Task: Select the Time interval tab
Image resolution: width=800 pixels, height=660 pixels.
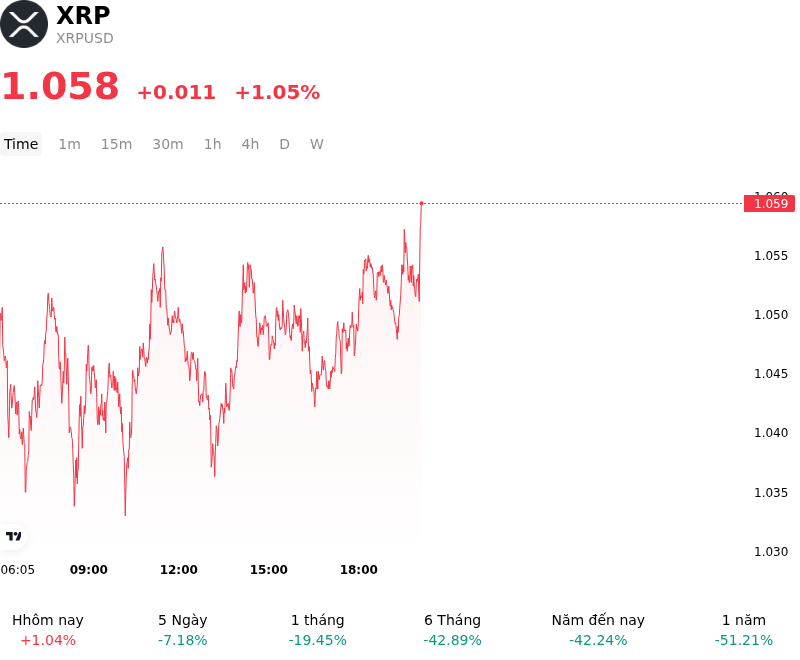Action: pyautogui.click(x=21, y=144)
